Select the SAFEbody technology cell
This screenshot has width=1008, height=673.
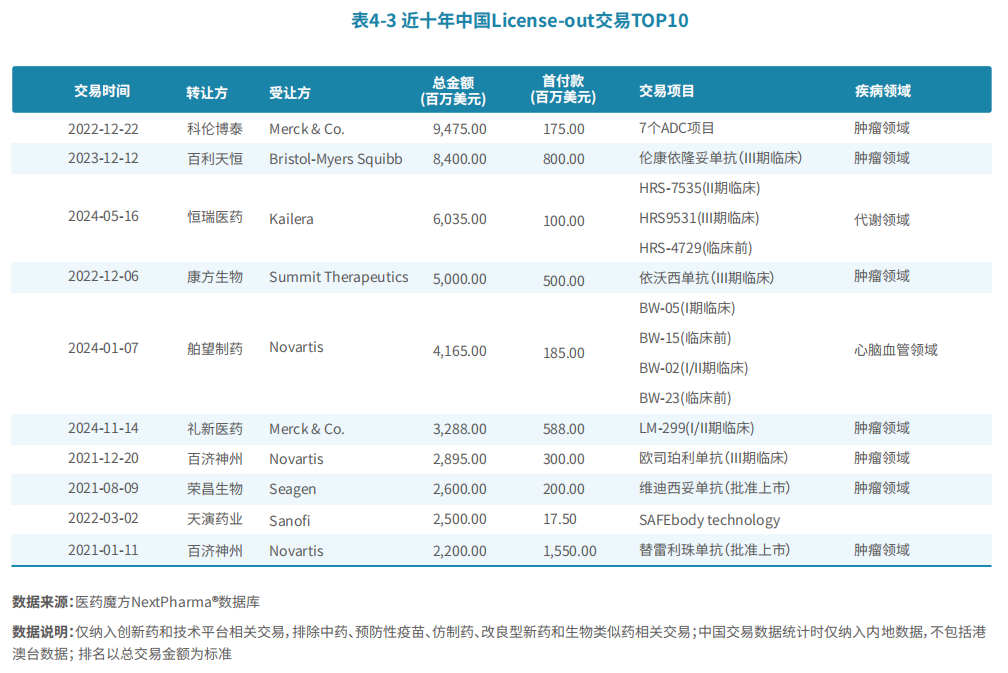point(709,520)
